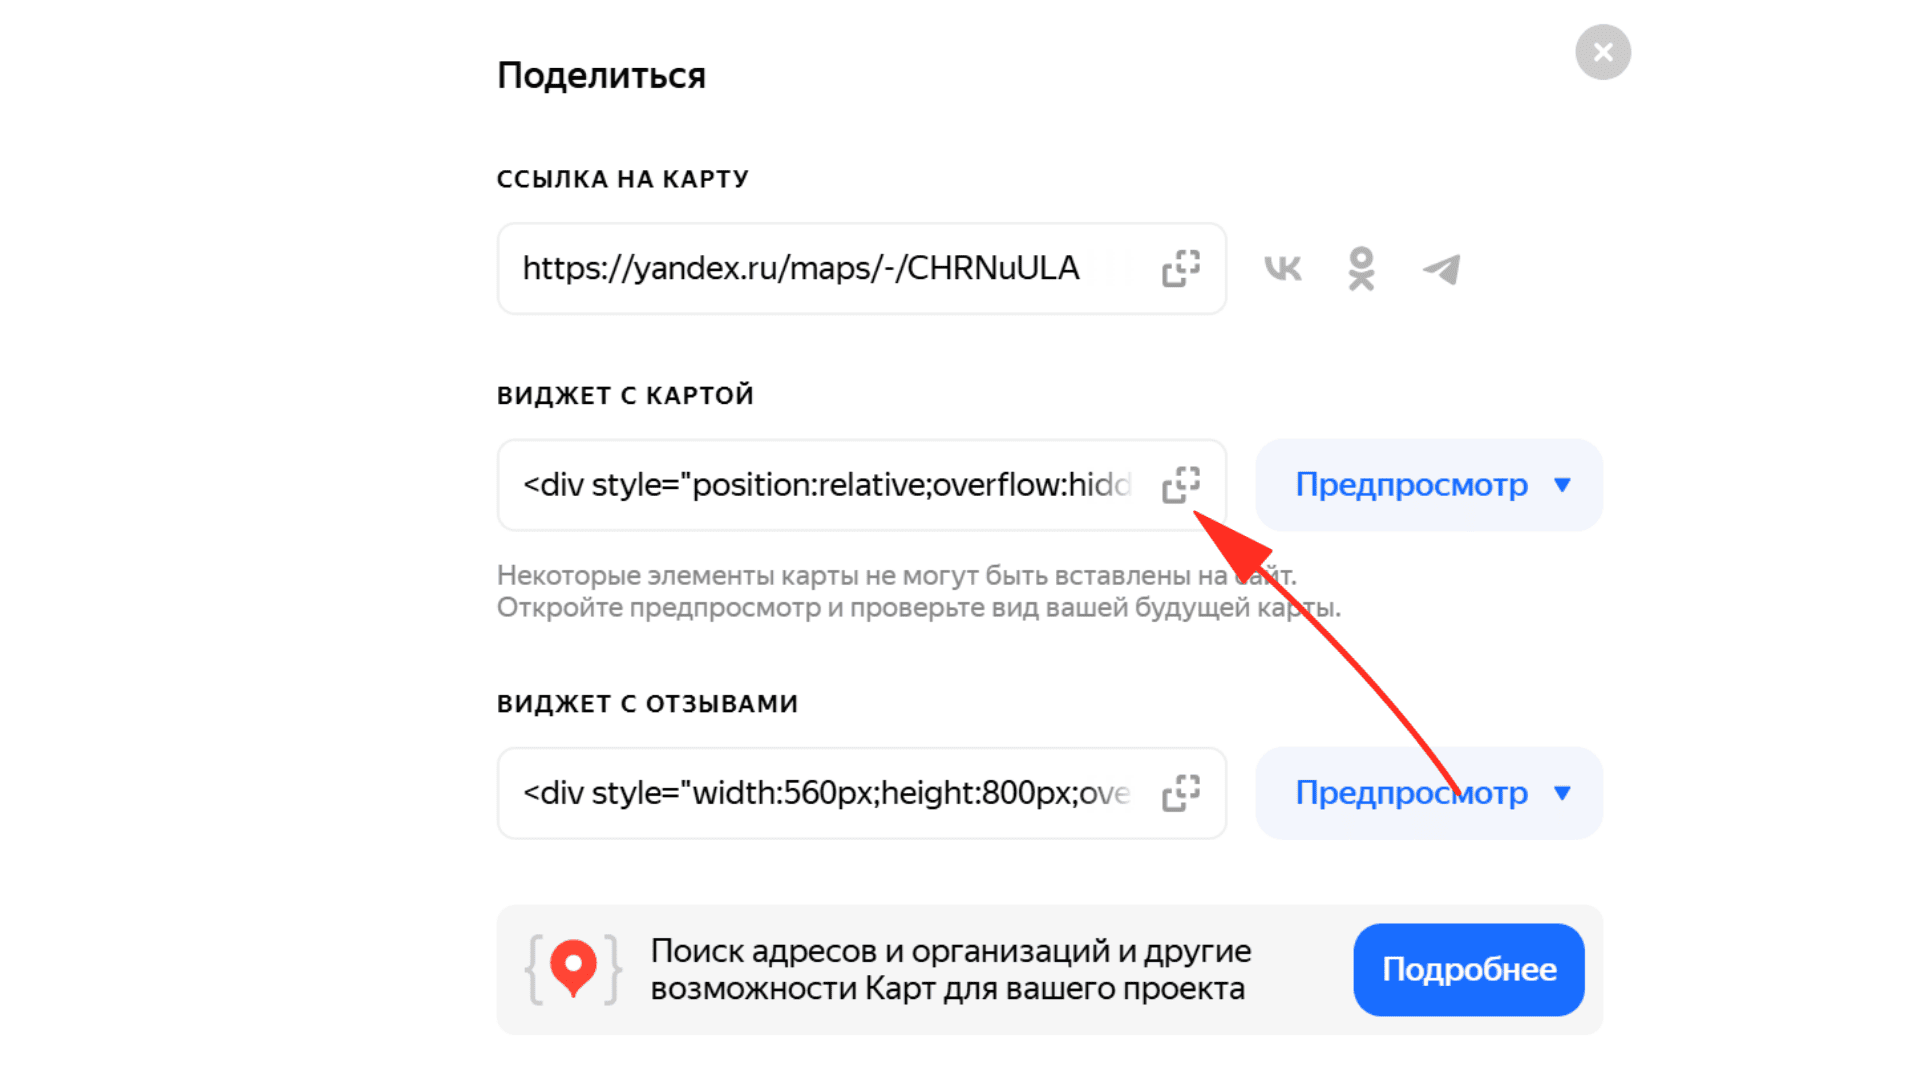The width and height of the screenshot is (1920, 1080).
Task: Click text 'Поиск адресов и организаций и другие'
Action: (950, 951)
